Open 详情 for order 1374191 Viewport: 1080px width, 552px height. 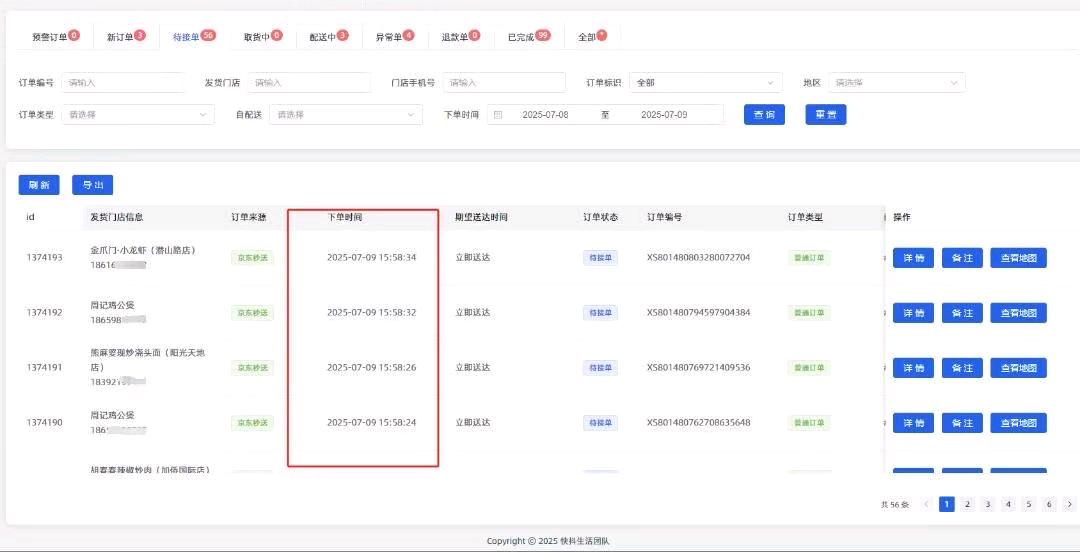pos(913,368)
